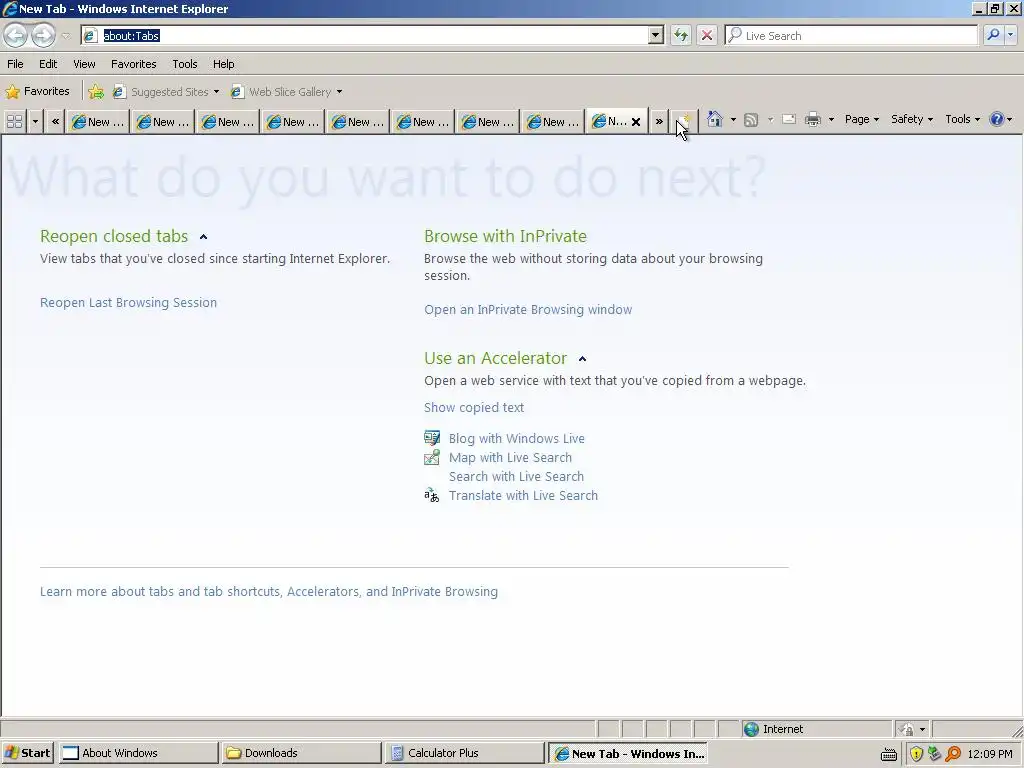Collapse the Reopen closed tabs section
Image resolution: width=1024 pixels, height=768 pixels.
click(203, 237)
